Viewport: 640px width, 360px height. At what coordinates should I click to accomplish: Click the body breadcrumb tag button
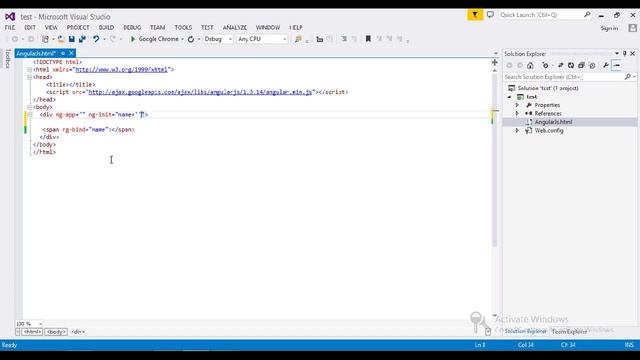point(56,332)
